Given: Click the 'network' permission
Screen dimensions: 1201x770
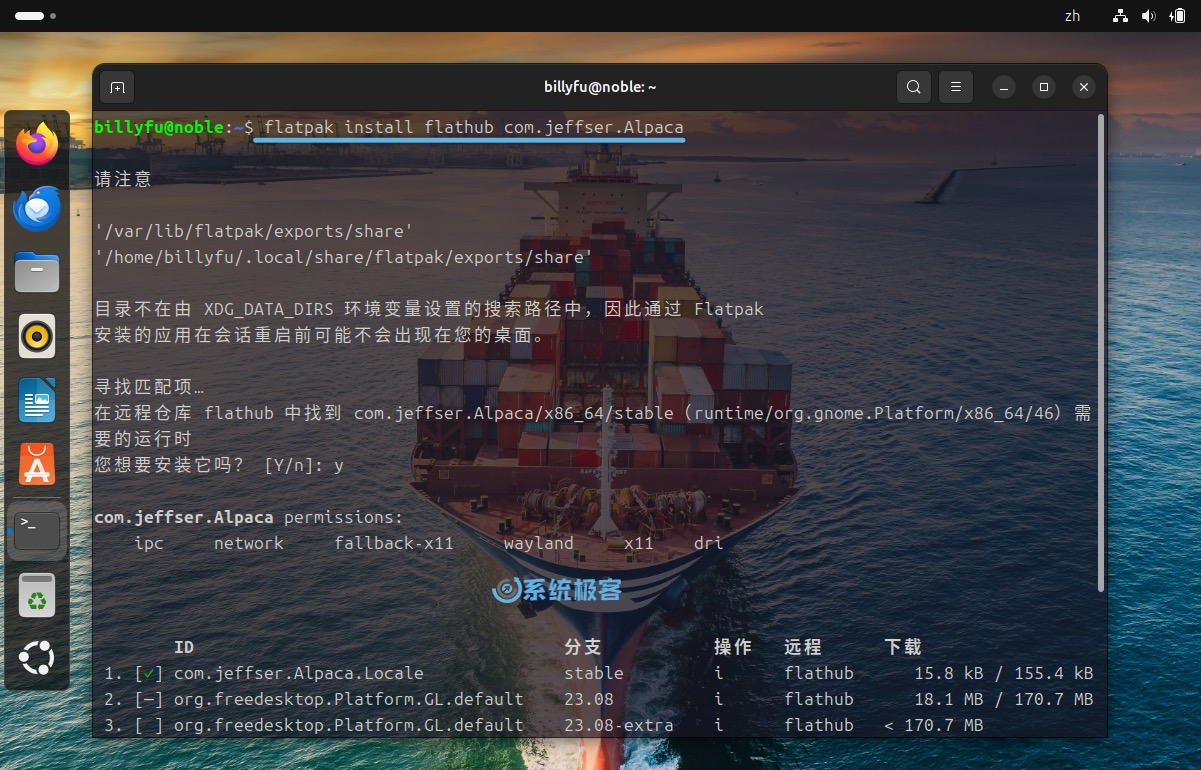Looking at the screenshot, I should point(249,543).
